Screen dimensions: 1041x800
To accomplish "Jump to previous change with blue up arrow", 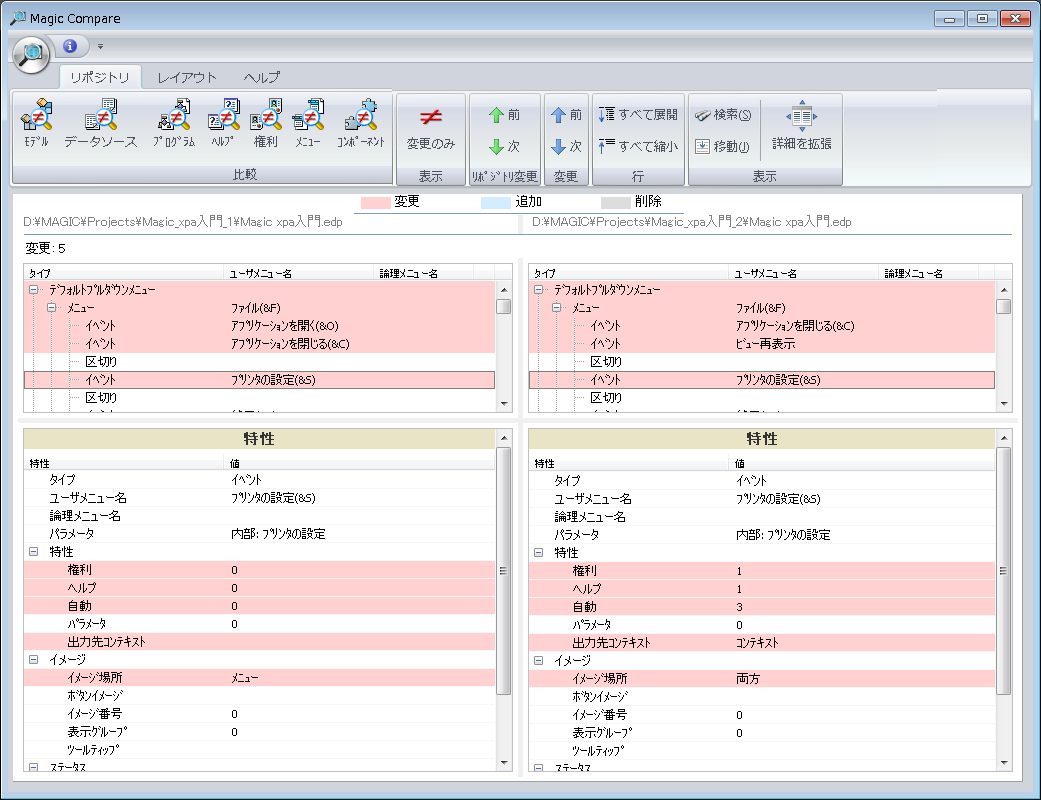I will point(566,115).
